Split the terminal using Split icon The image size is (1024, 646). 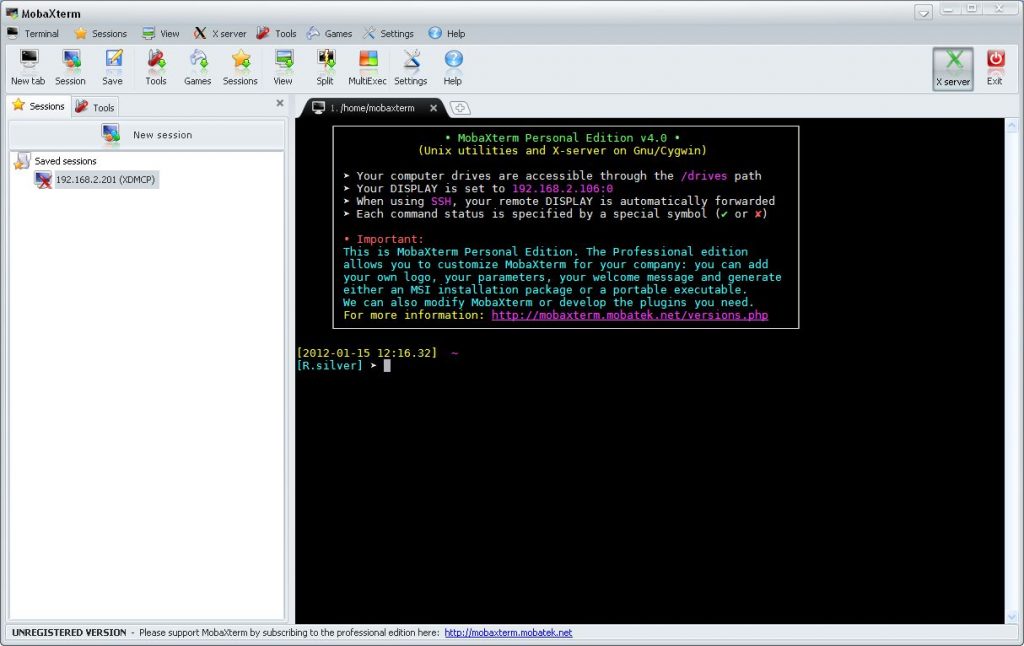[x=325, y=67]
